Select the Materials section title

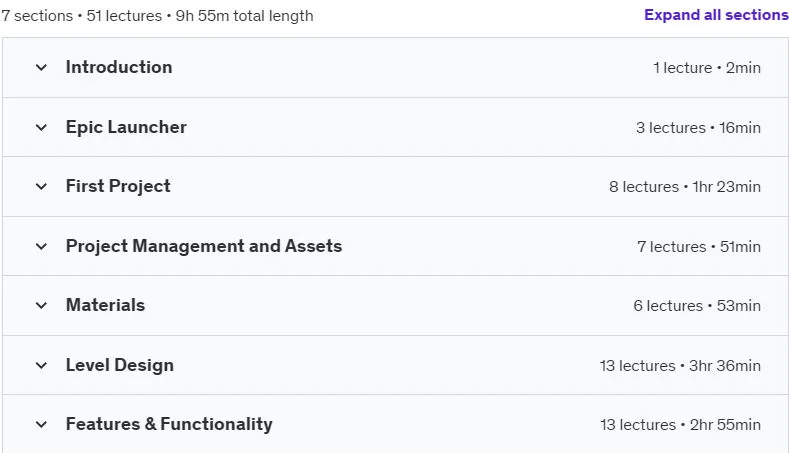click(105, 305)
